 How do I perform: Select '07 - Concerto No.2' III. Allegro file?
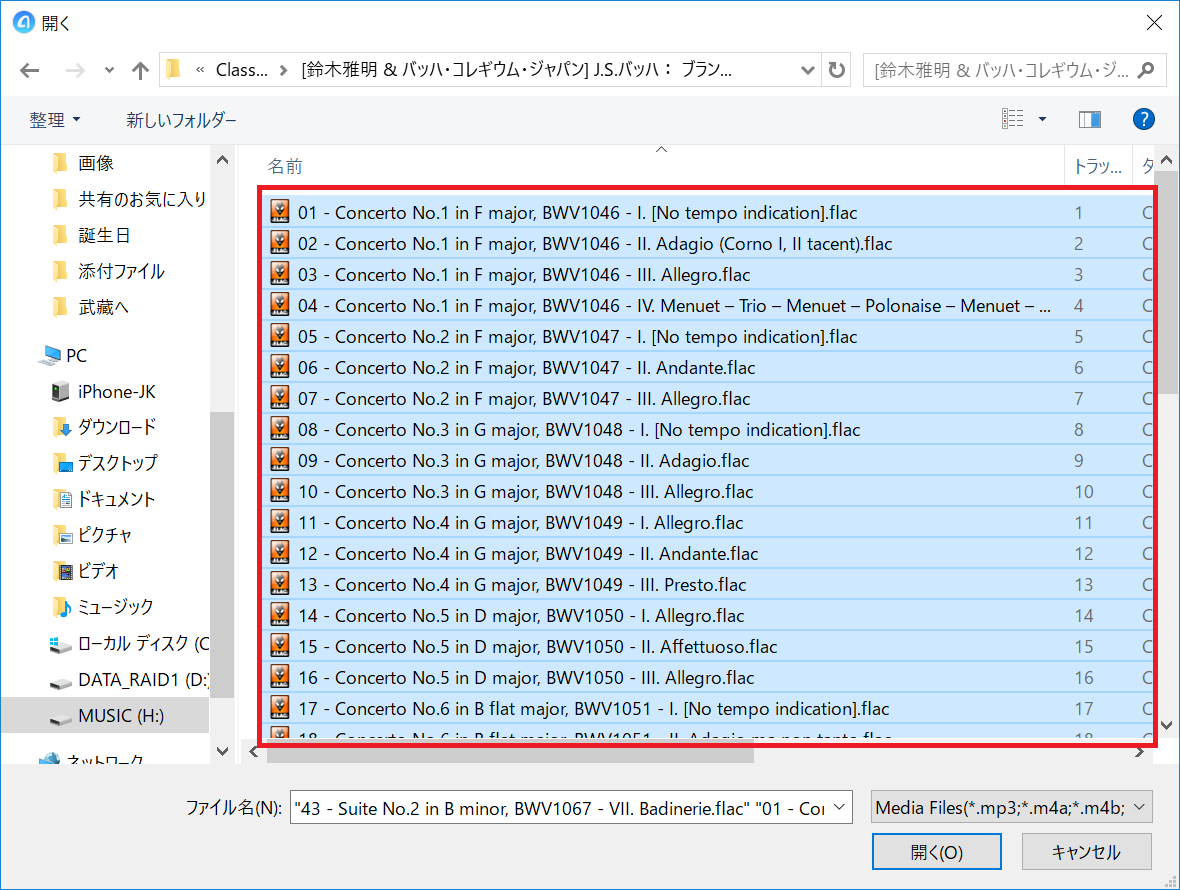[707, 398]
